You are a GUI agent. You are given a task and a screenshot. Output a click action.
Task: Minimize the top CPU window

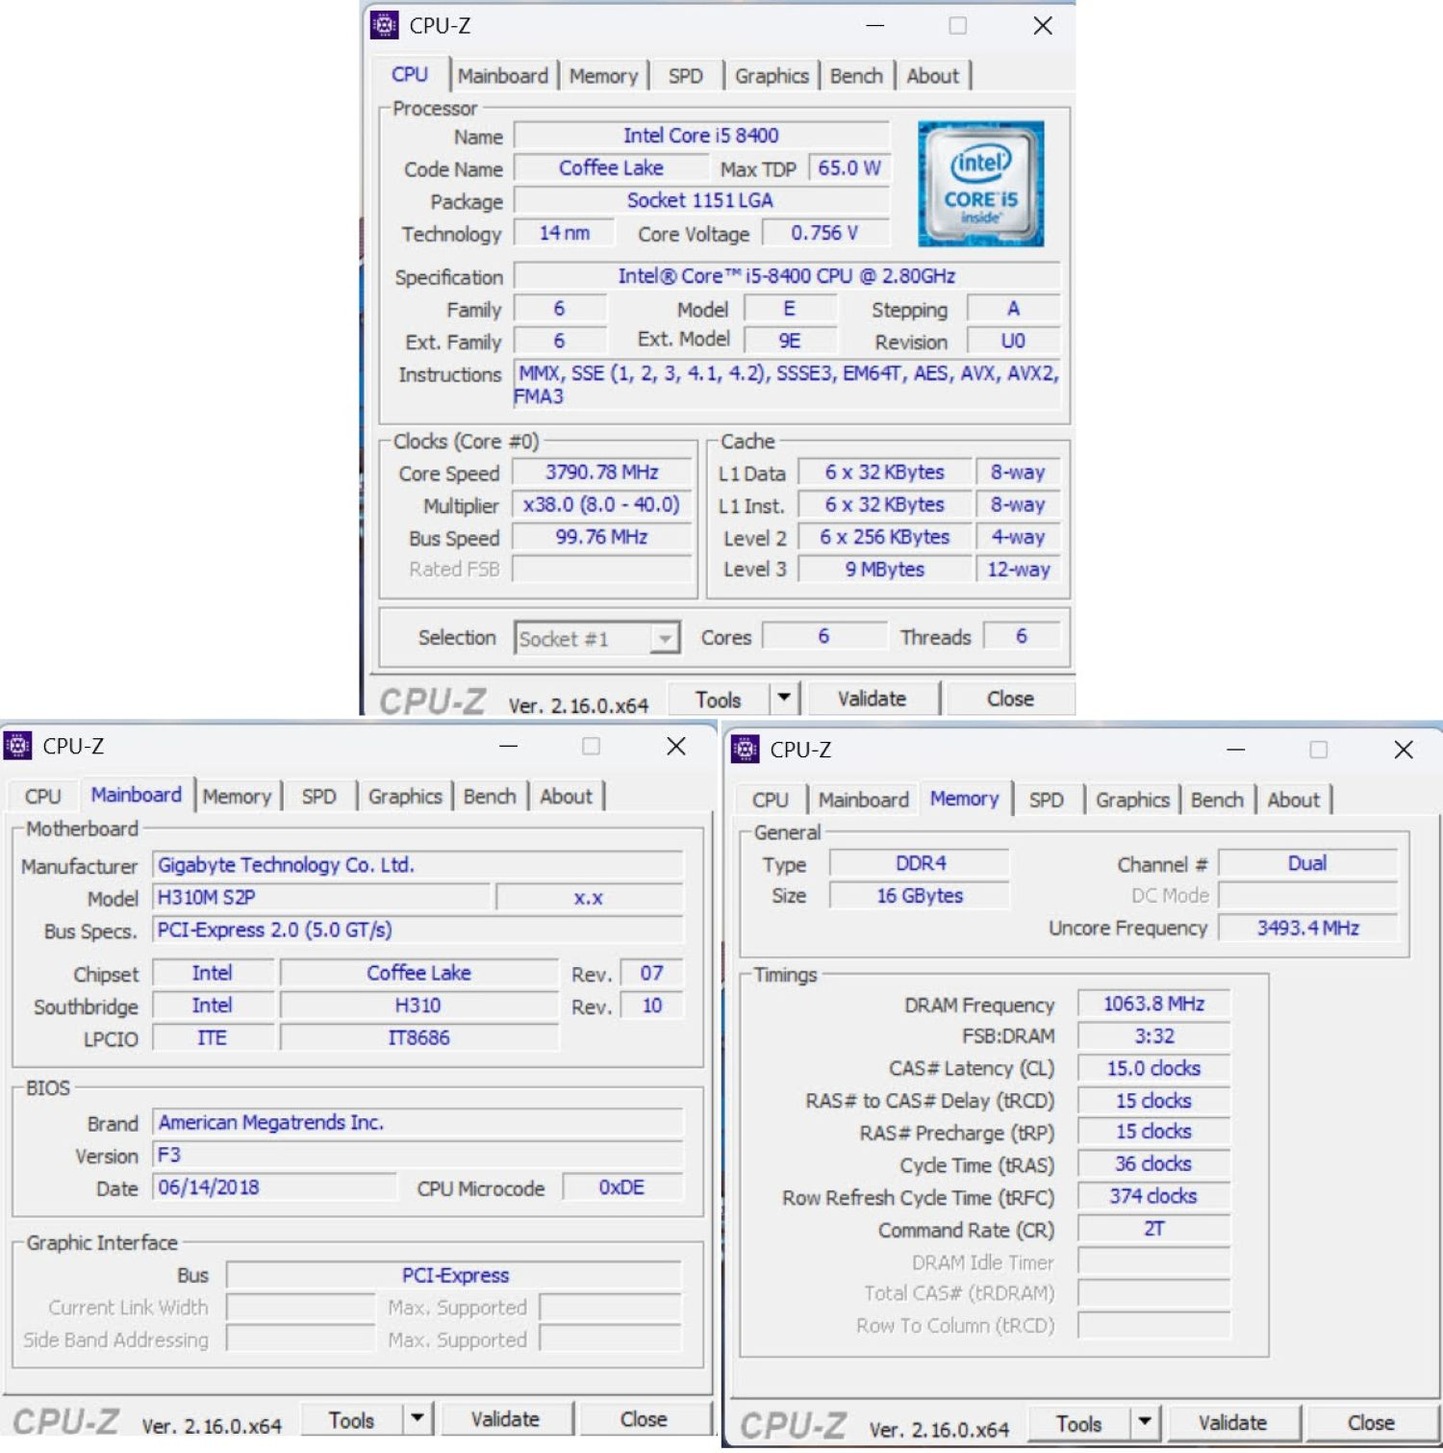[x=875, y=25]
